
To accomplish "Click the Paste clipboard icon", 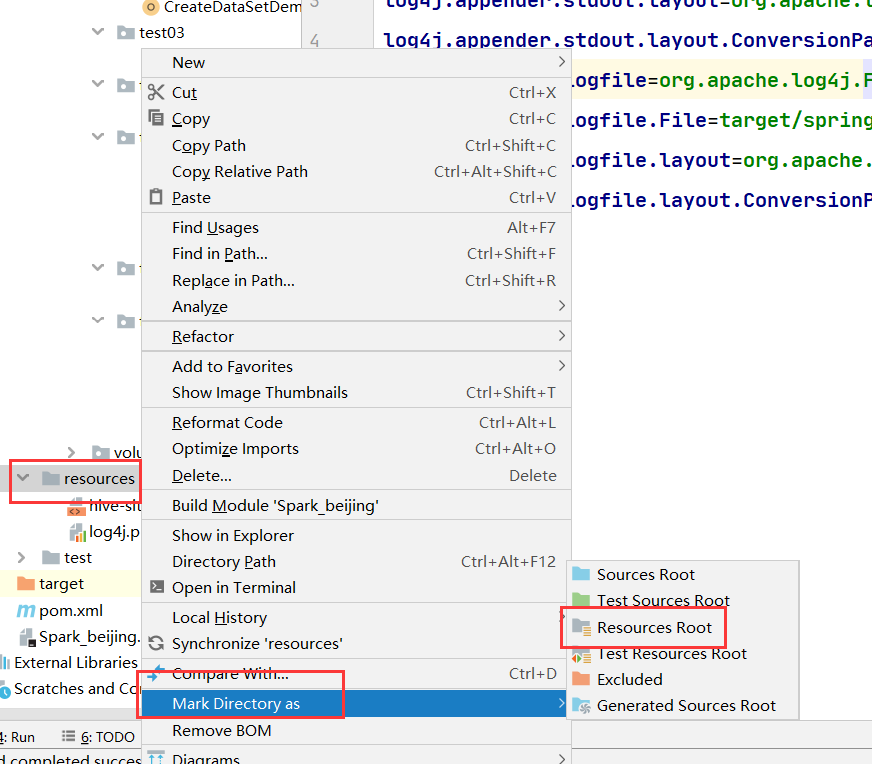I will point(155,197).
